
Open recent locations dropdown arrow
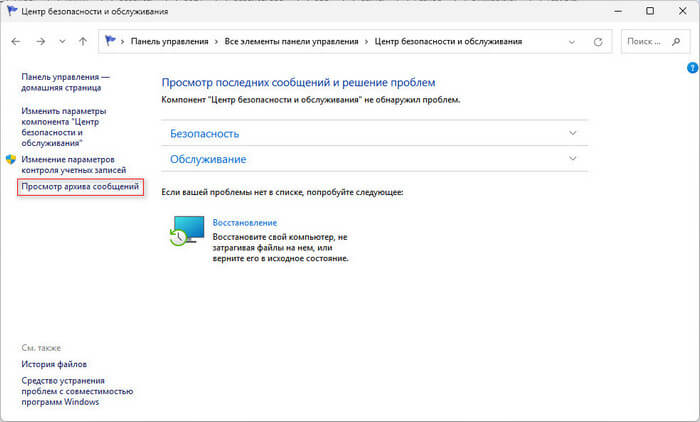62,42
